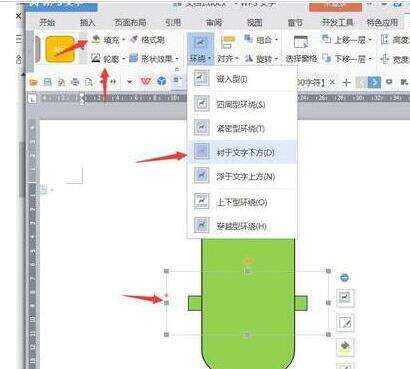The width and height of the screenshot is (410, 369).
Task: Add a new document tab with plus
Action: tap(346, 82)
